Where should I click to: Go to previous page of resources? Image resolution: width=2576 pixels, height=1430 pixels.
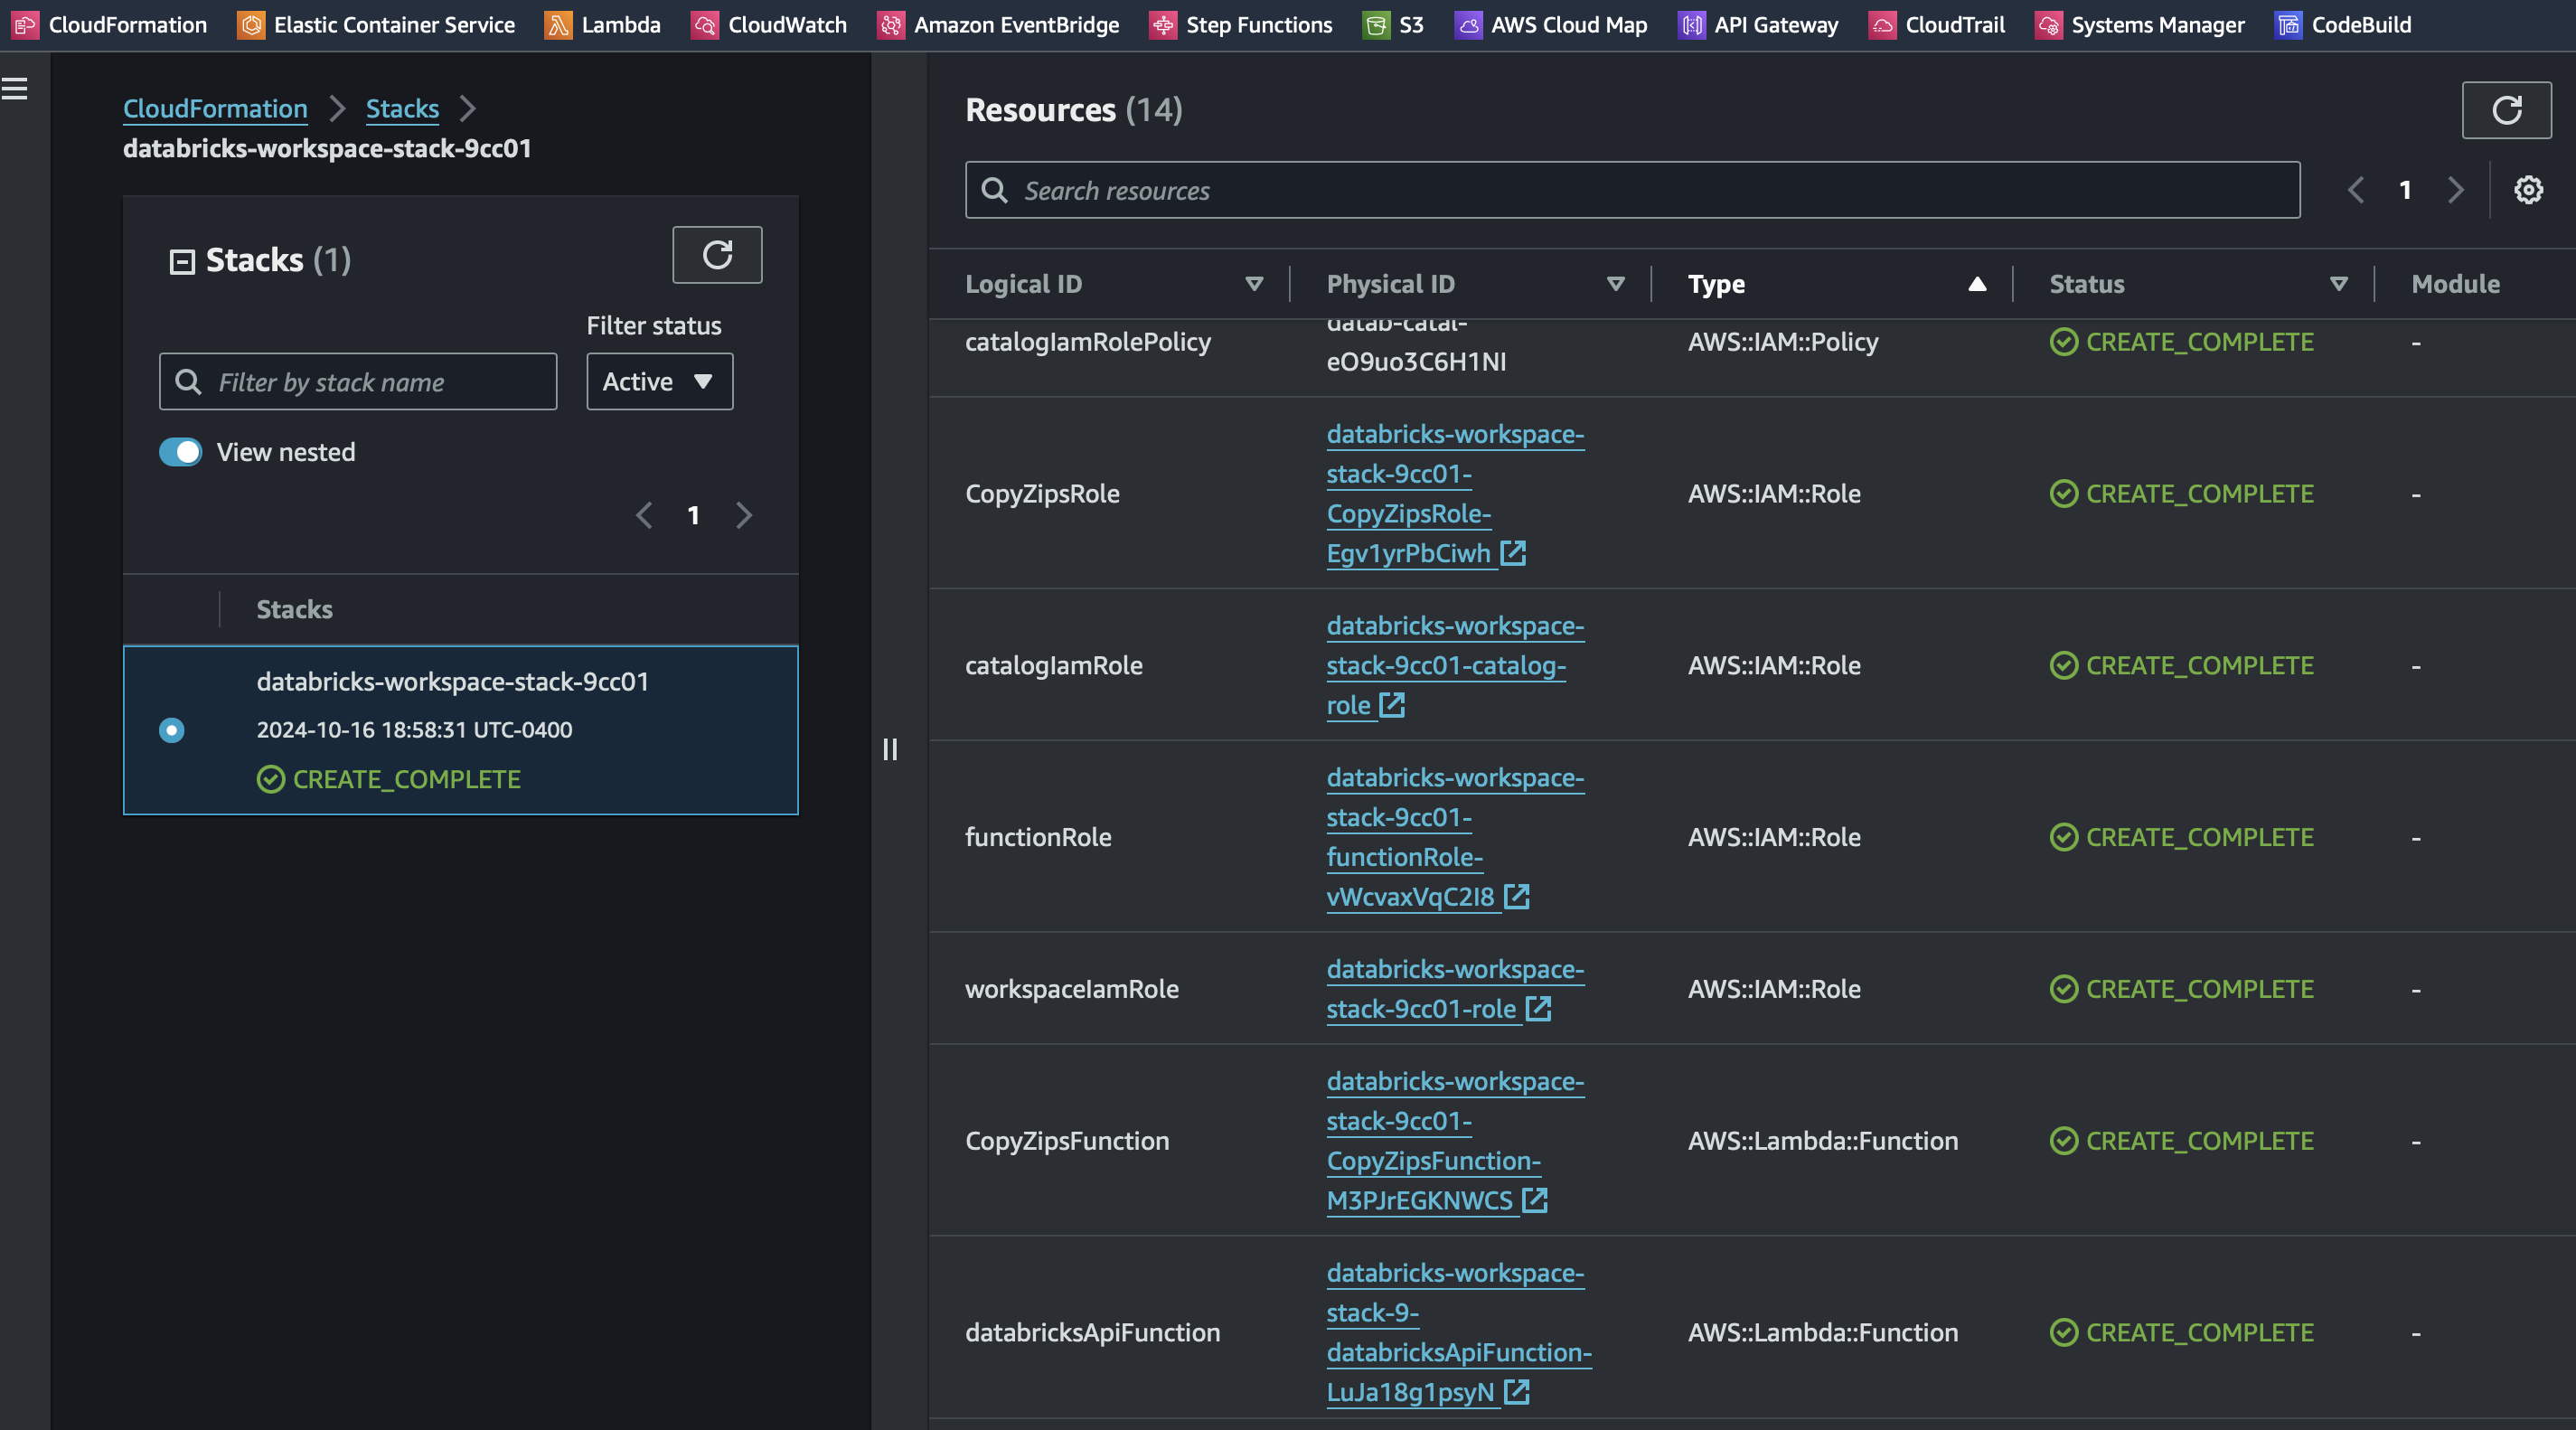coord(2356,190)
